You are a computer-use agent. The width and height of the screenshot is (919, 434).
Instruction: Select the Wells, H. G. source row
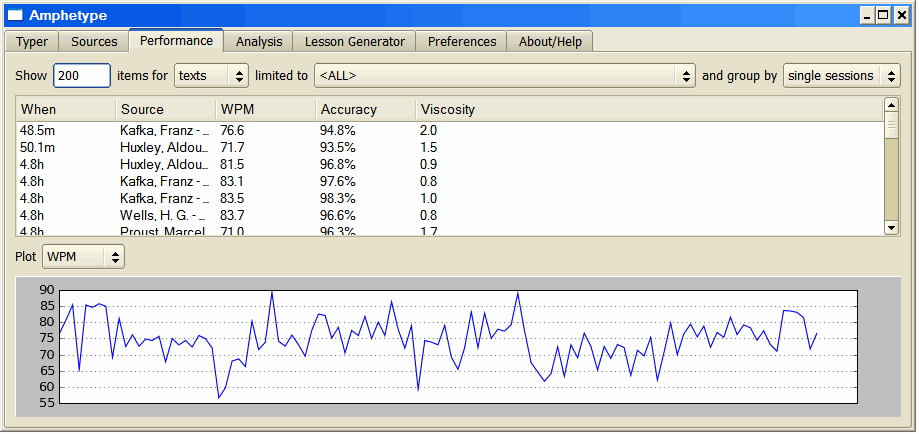[450, 216]
